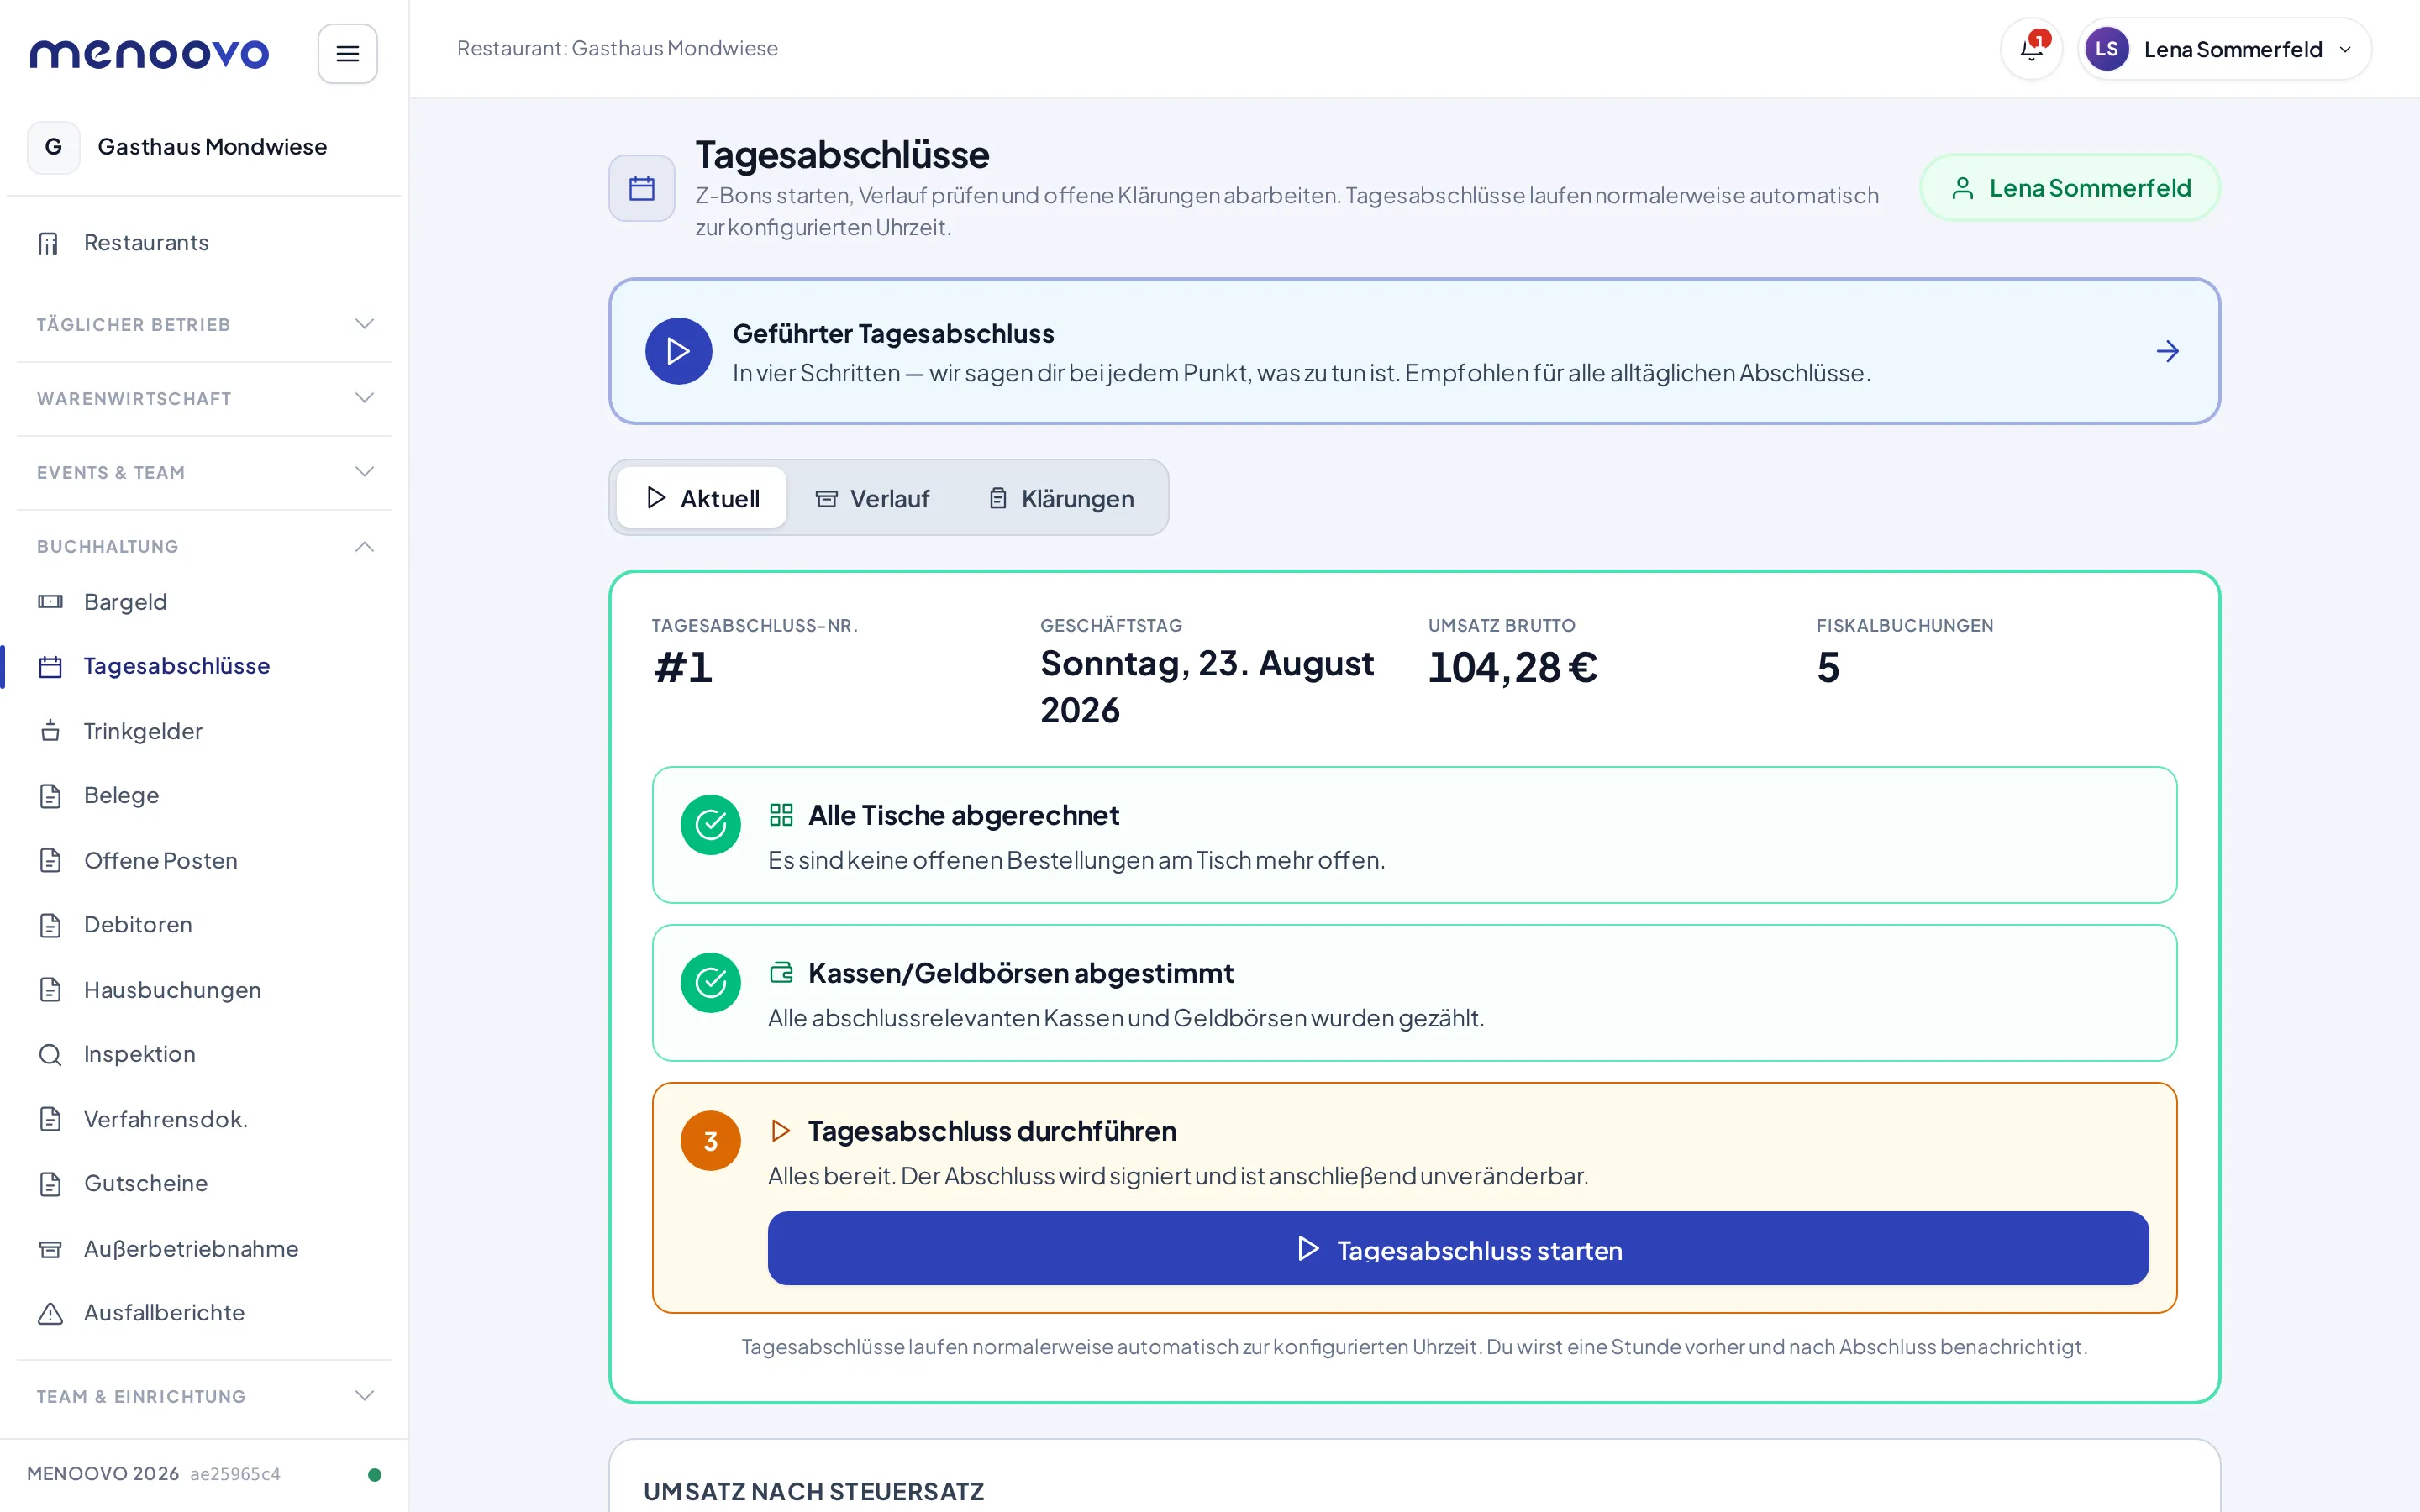
Task: Switch to the Verlauf tab
Action: pyautogui.click(x=872, y=498)
